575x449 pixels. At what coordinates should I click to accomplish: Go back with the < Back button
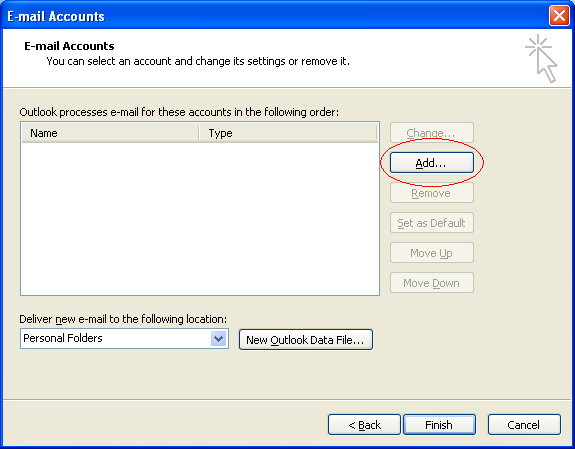click(x=364, y=424)
